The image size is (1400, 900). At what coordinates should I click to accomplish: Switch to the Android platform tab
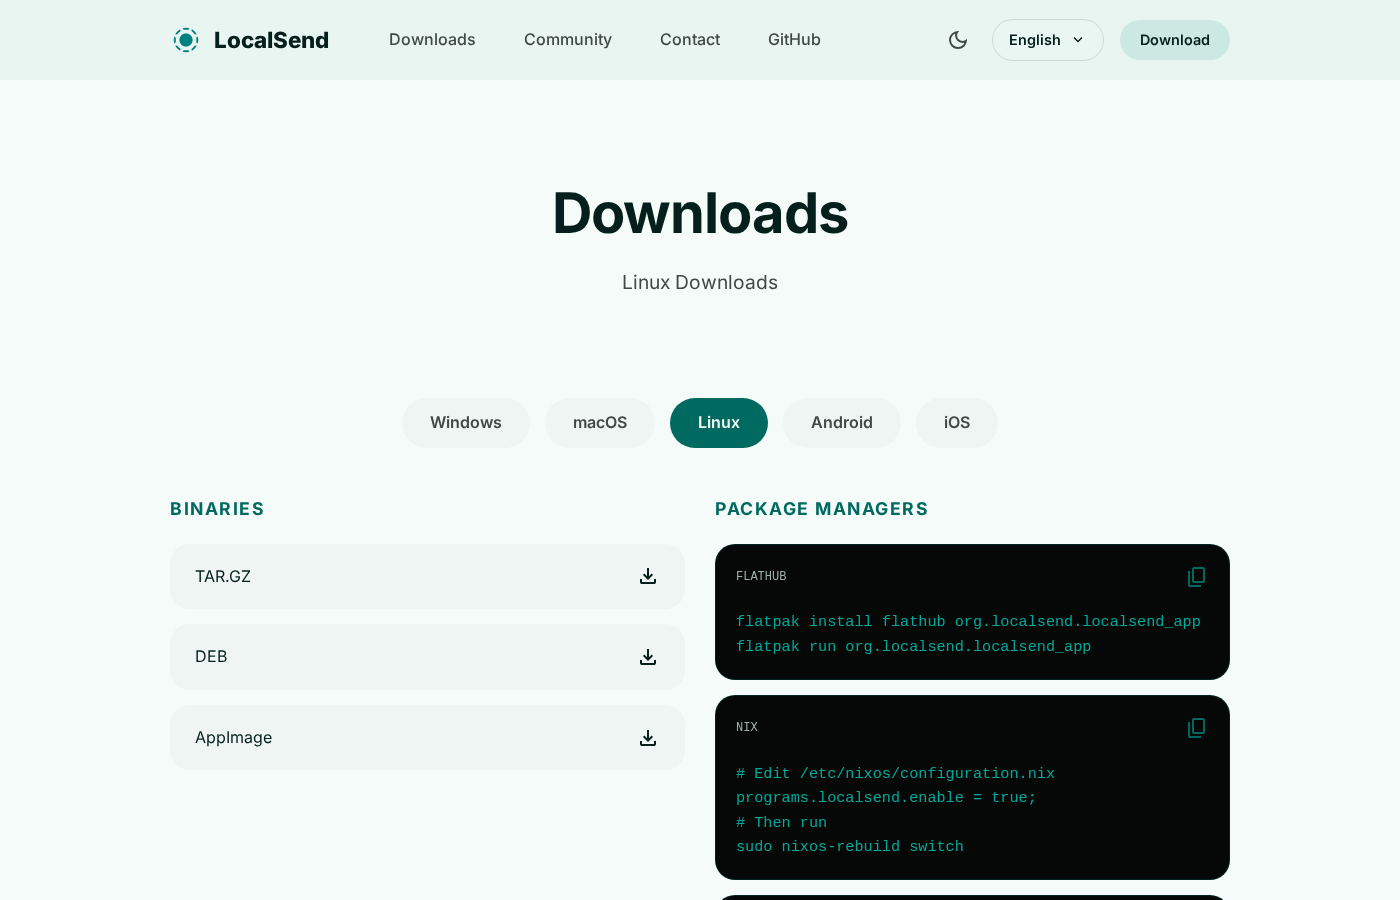[x=842, y=423]
